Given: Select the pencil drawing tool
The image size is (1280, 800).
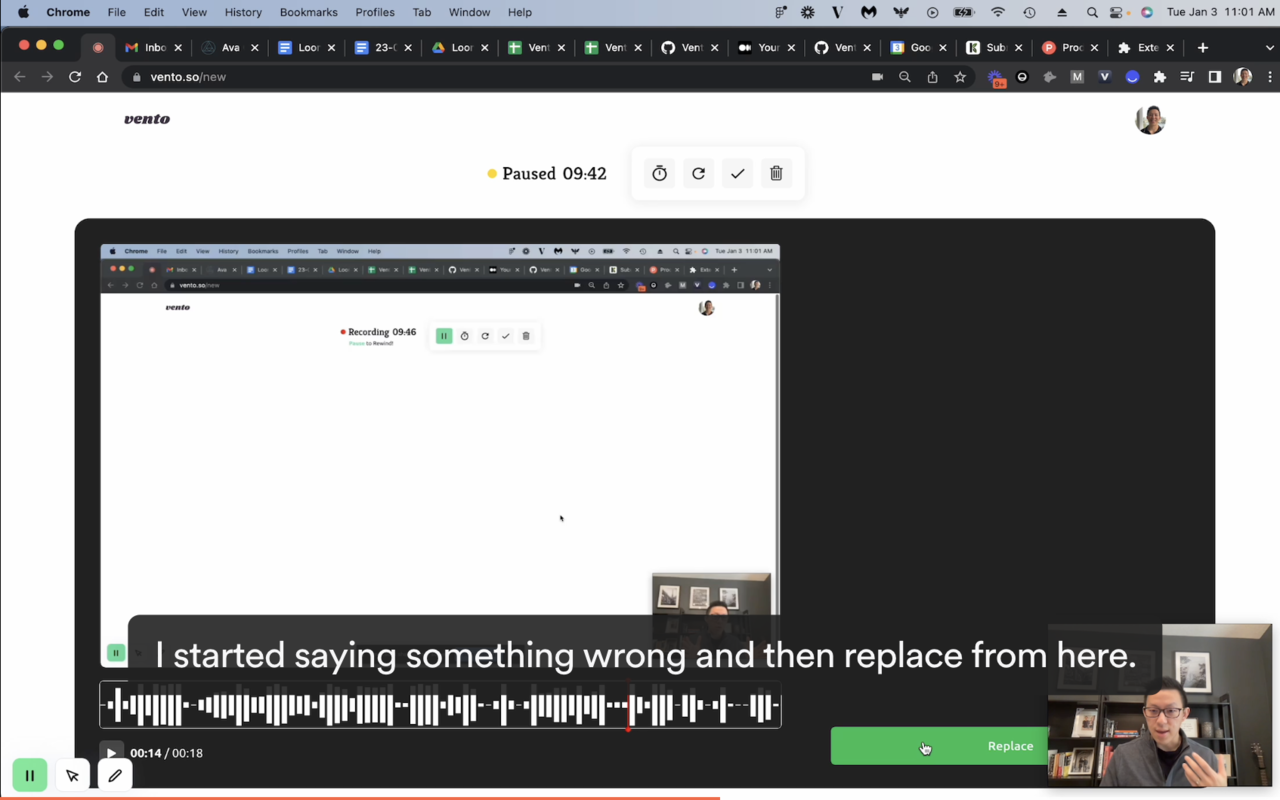Looking at the screenshot, I should tap(114, 775).
